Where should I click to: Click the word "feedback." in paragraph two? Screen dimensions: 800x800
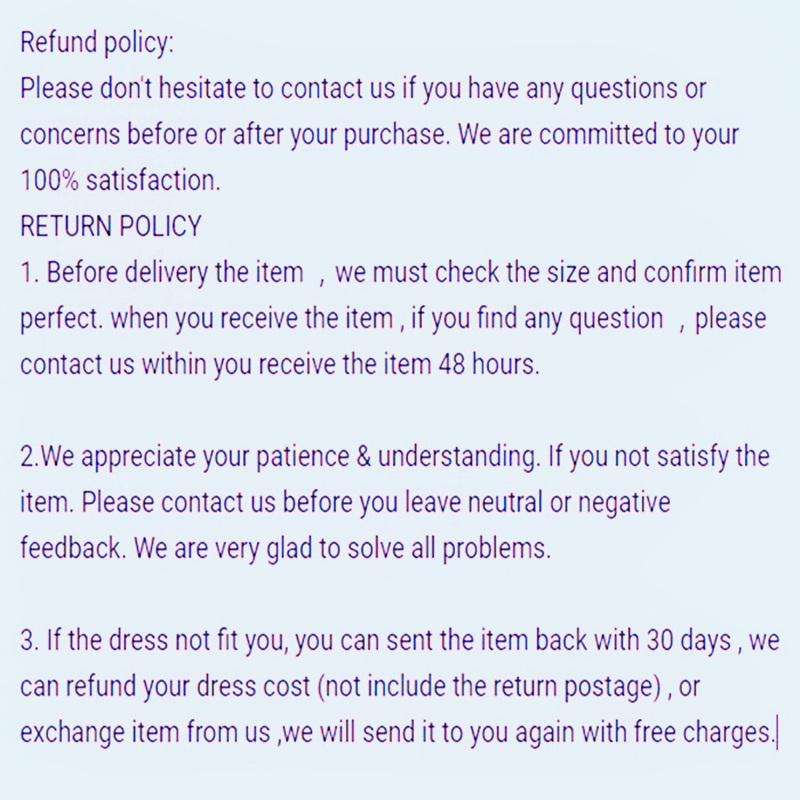[67, 548]
